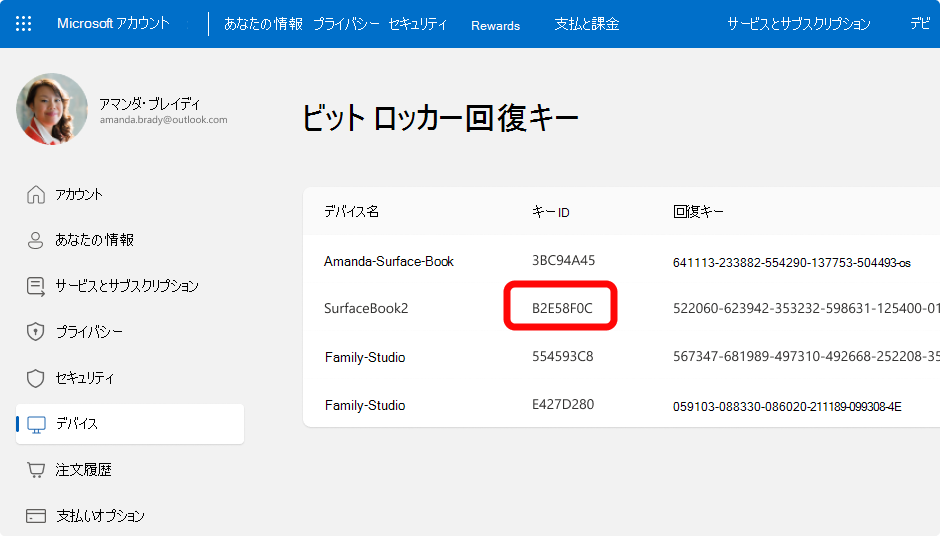Select セキュリティ in the sidebar
940x536 pixels.
(x=85, y=378)
